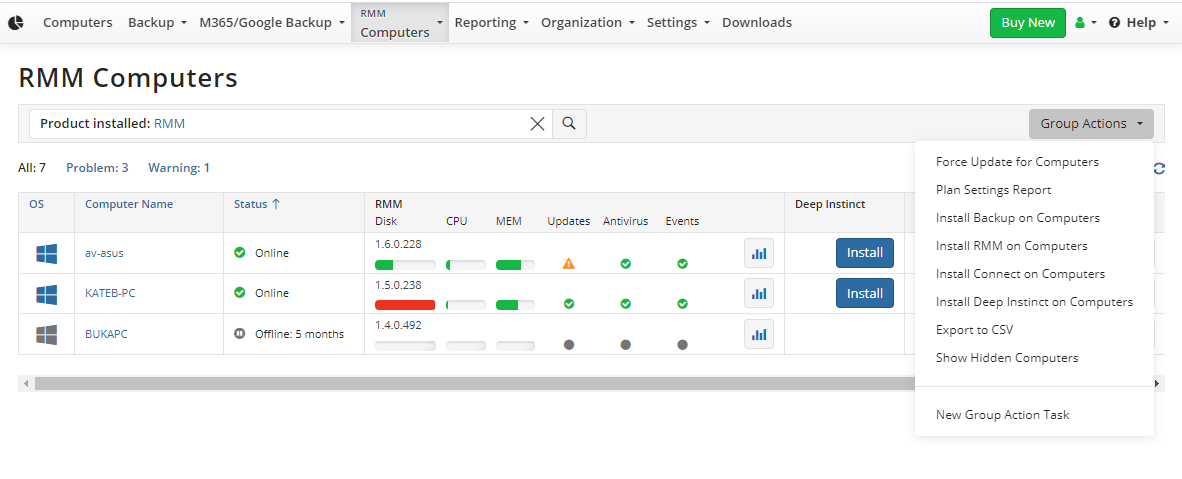The width and height of the screenshot is (1182, 479).
Task: Install Deep Instinct on av-asus
Action: coord(865,253)
